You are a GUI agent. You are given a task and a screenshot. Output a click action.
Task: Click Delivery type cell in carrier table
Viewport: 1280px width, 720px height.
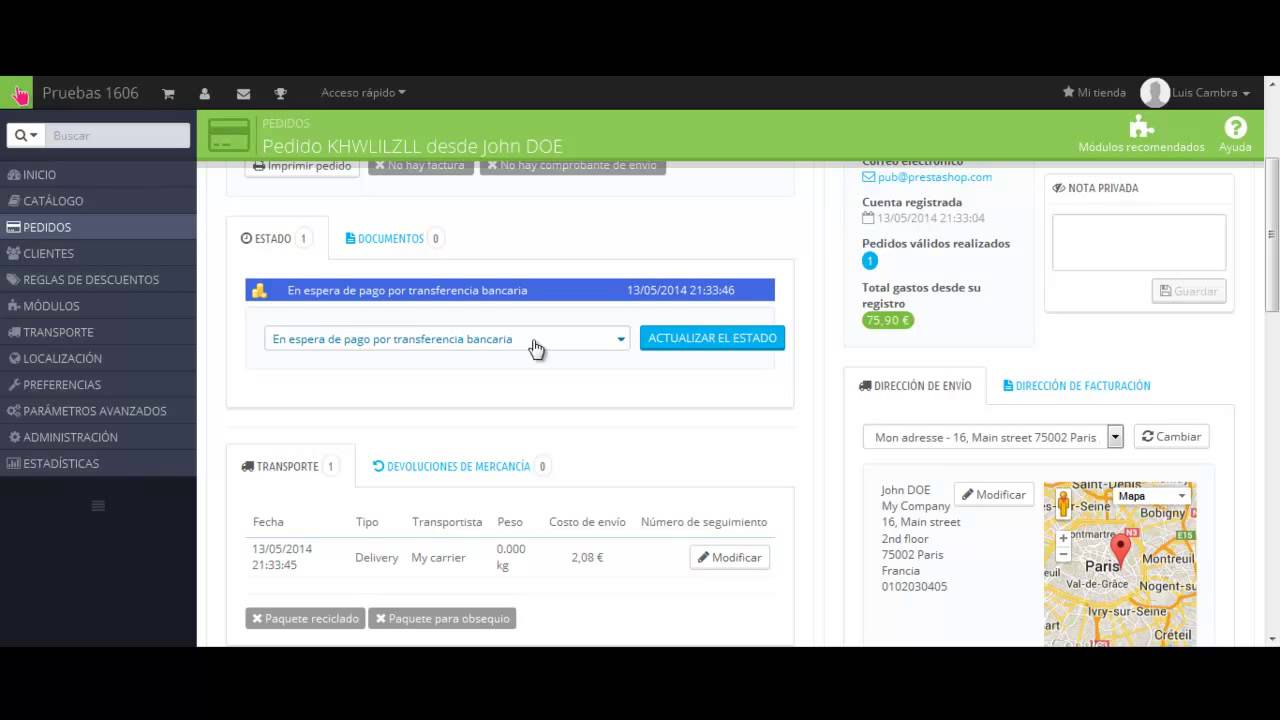click(376, 558)
